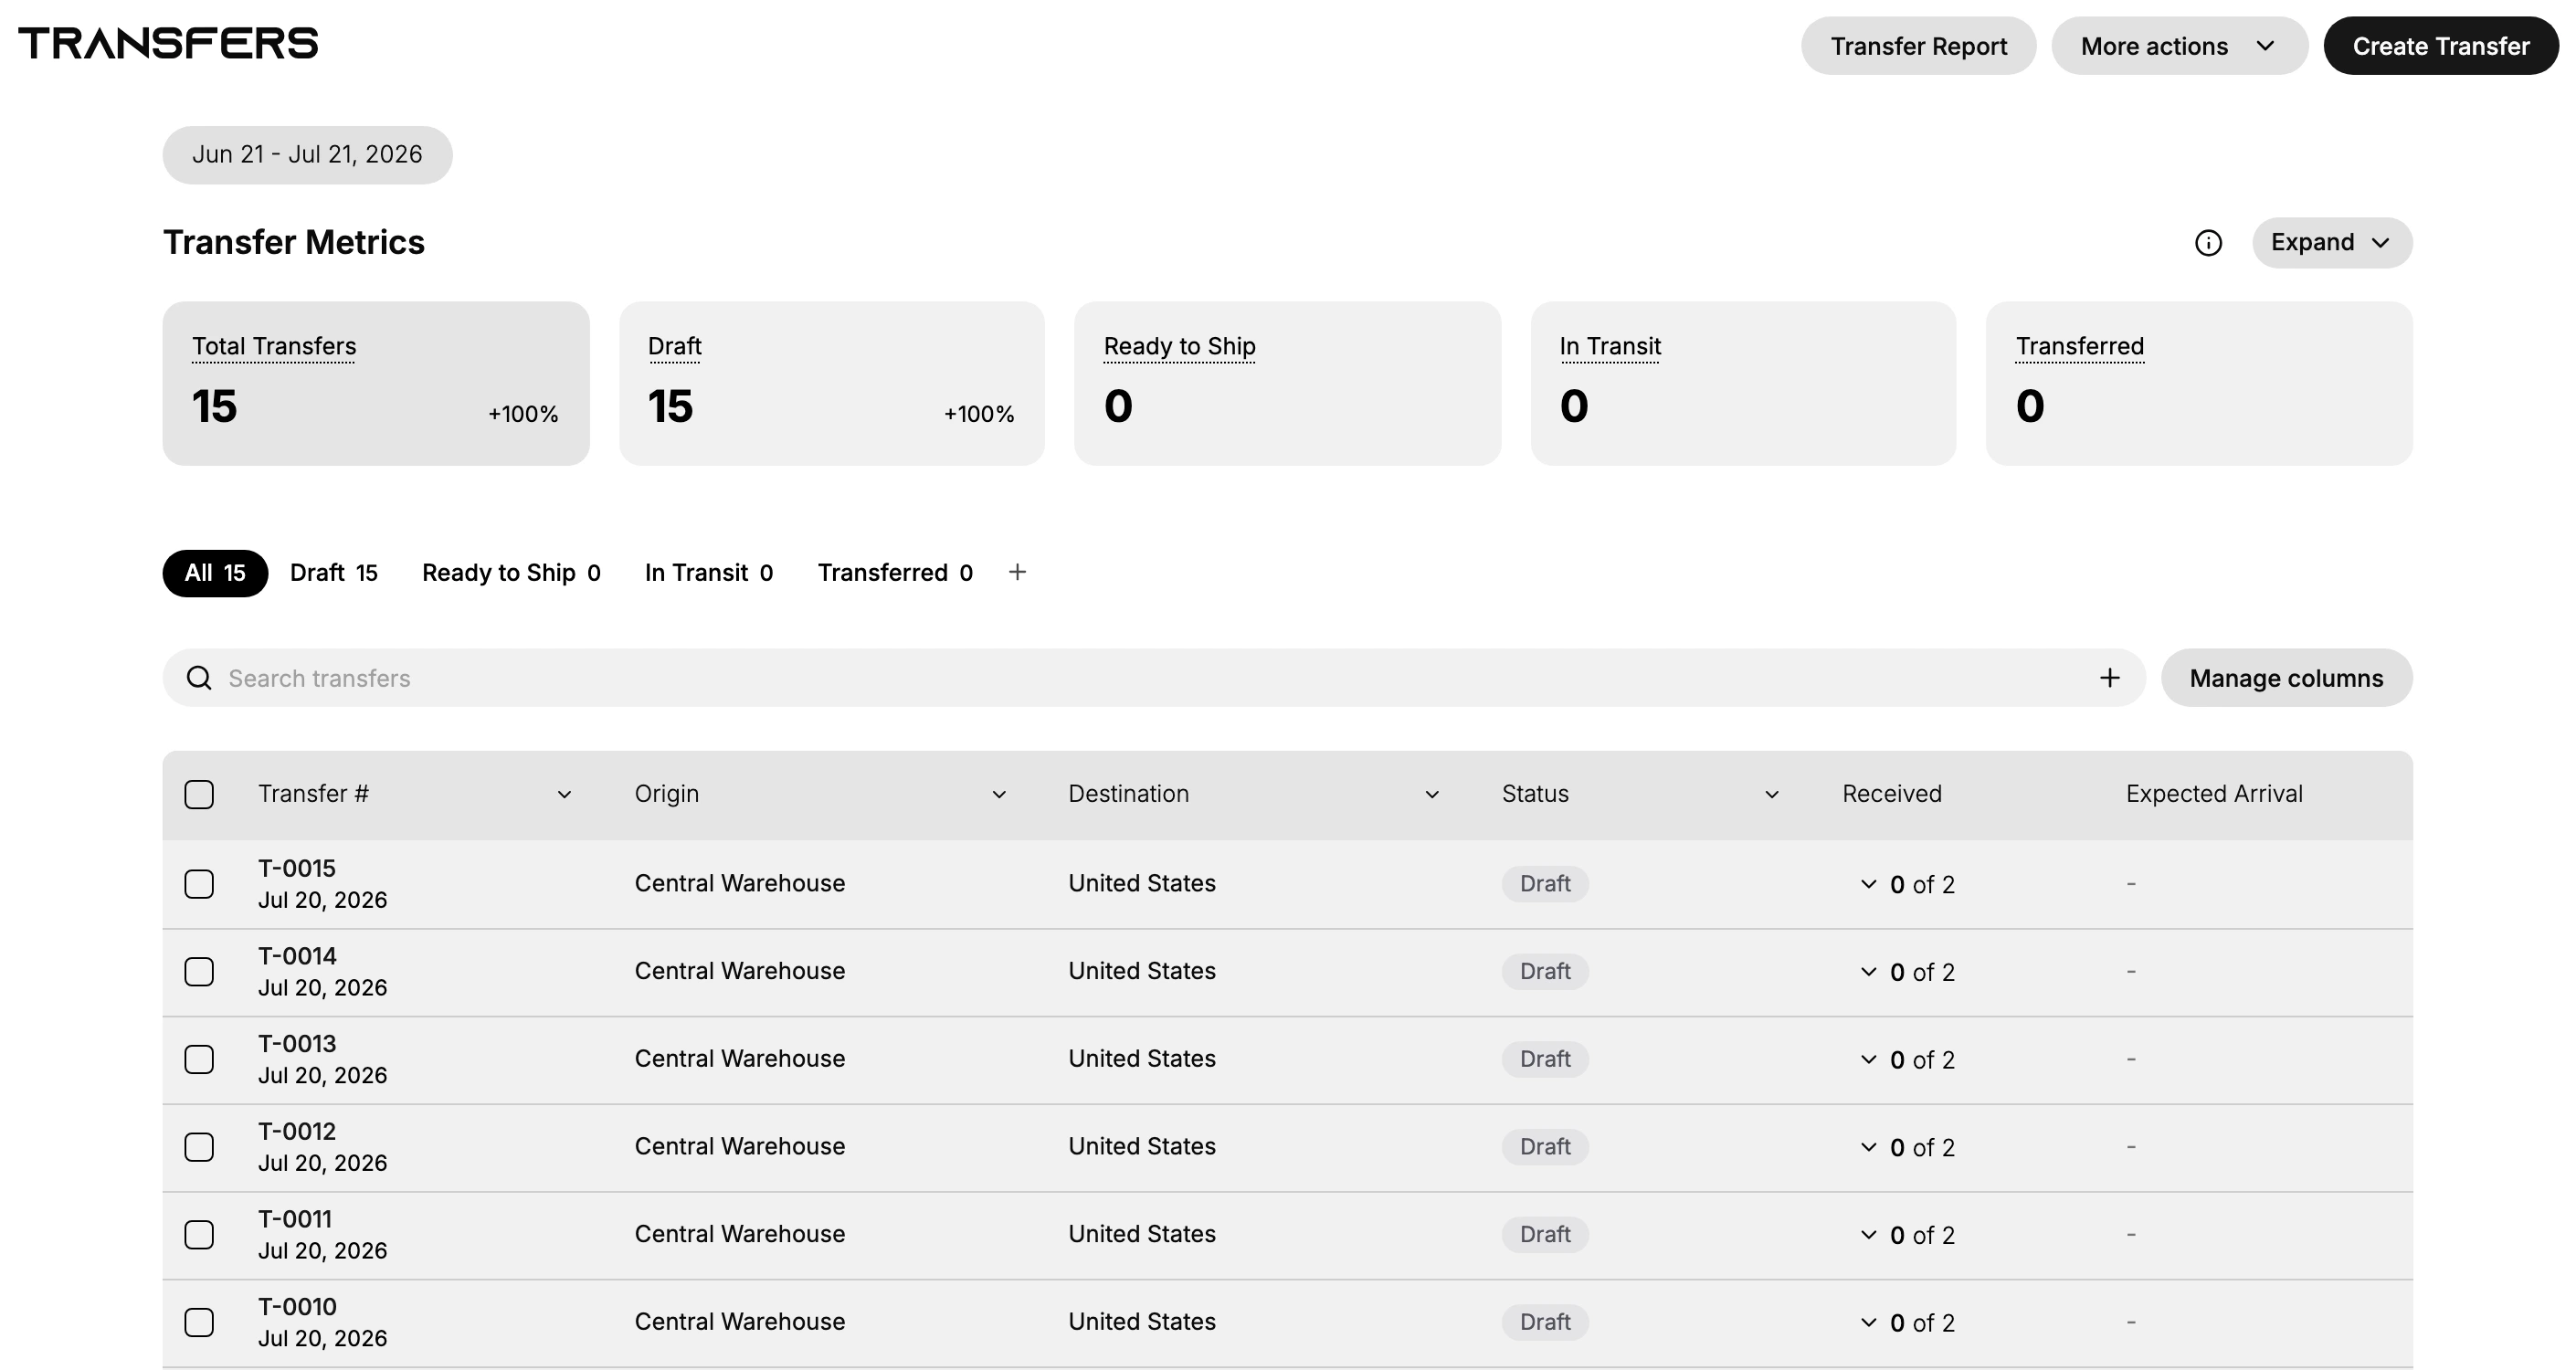Check the T-0013 row checkbox
Image resolution: width=2576 pixels, height=1370 pixels.
(199, 1059)
